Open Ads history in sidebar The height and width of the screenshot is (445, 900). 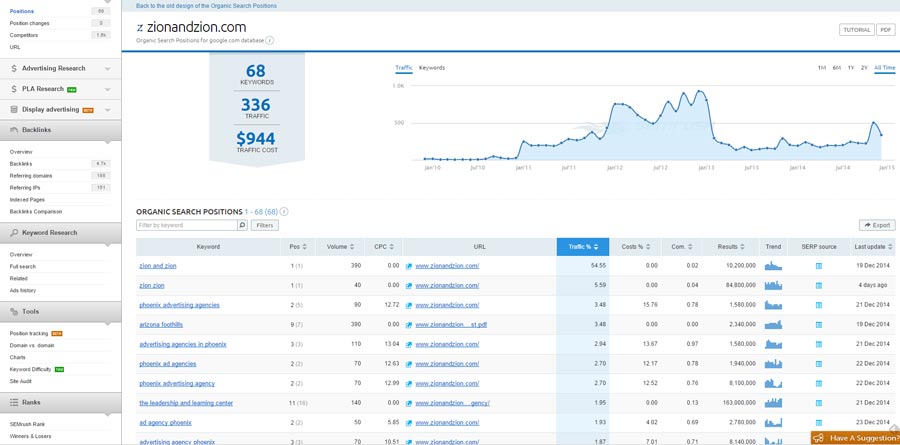(x=22, y=291)
